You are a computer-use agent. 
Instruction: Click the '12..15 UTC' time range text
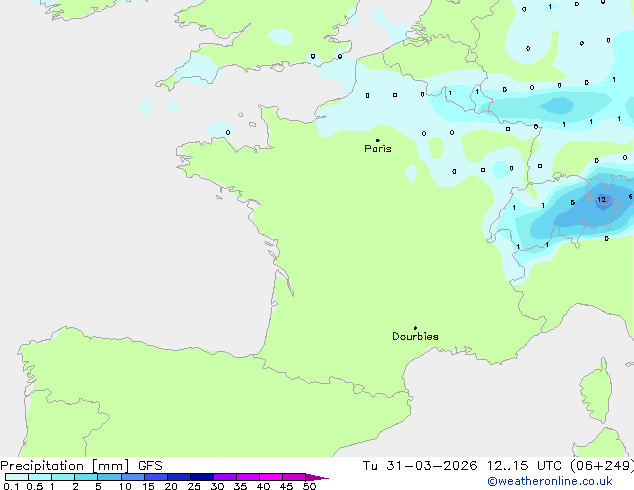tap(524, 466)
